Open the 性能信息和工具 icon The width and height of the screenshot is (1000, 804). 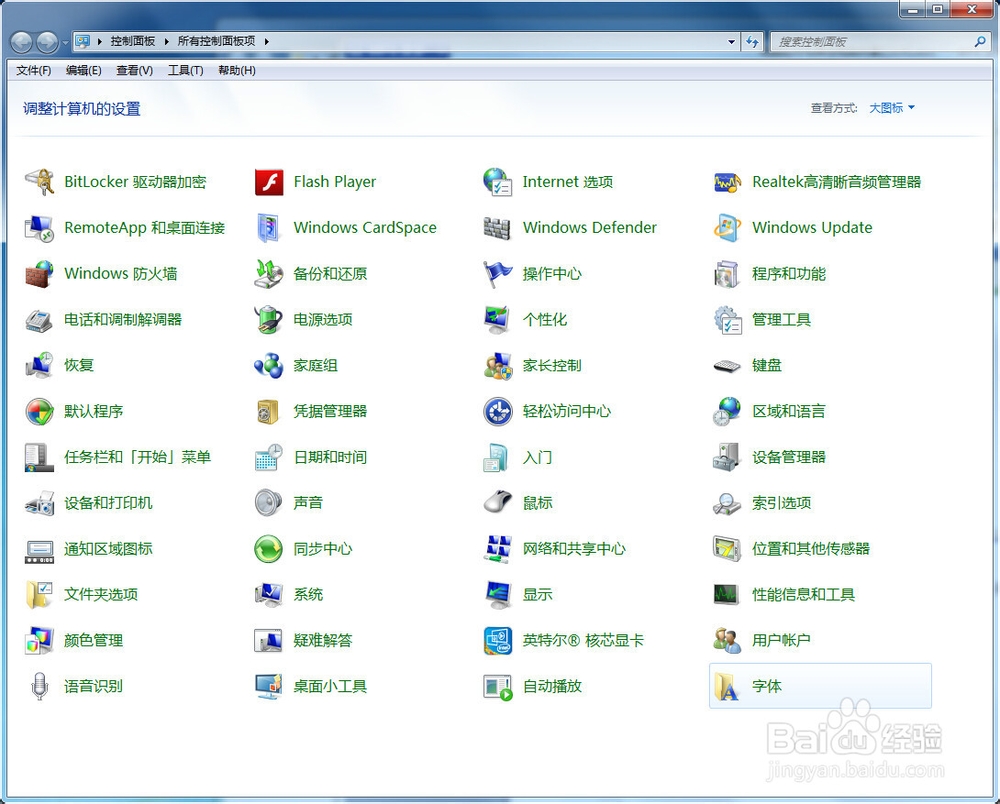(727, 595)
